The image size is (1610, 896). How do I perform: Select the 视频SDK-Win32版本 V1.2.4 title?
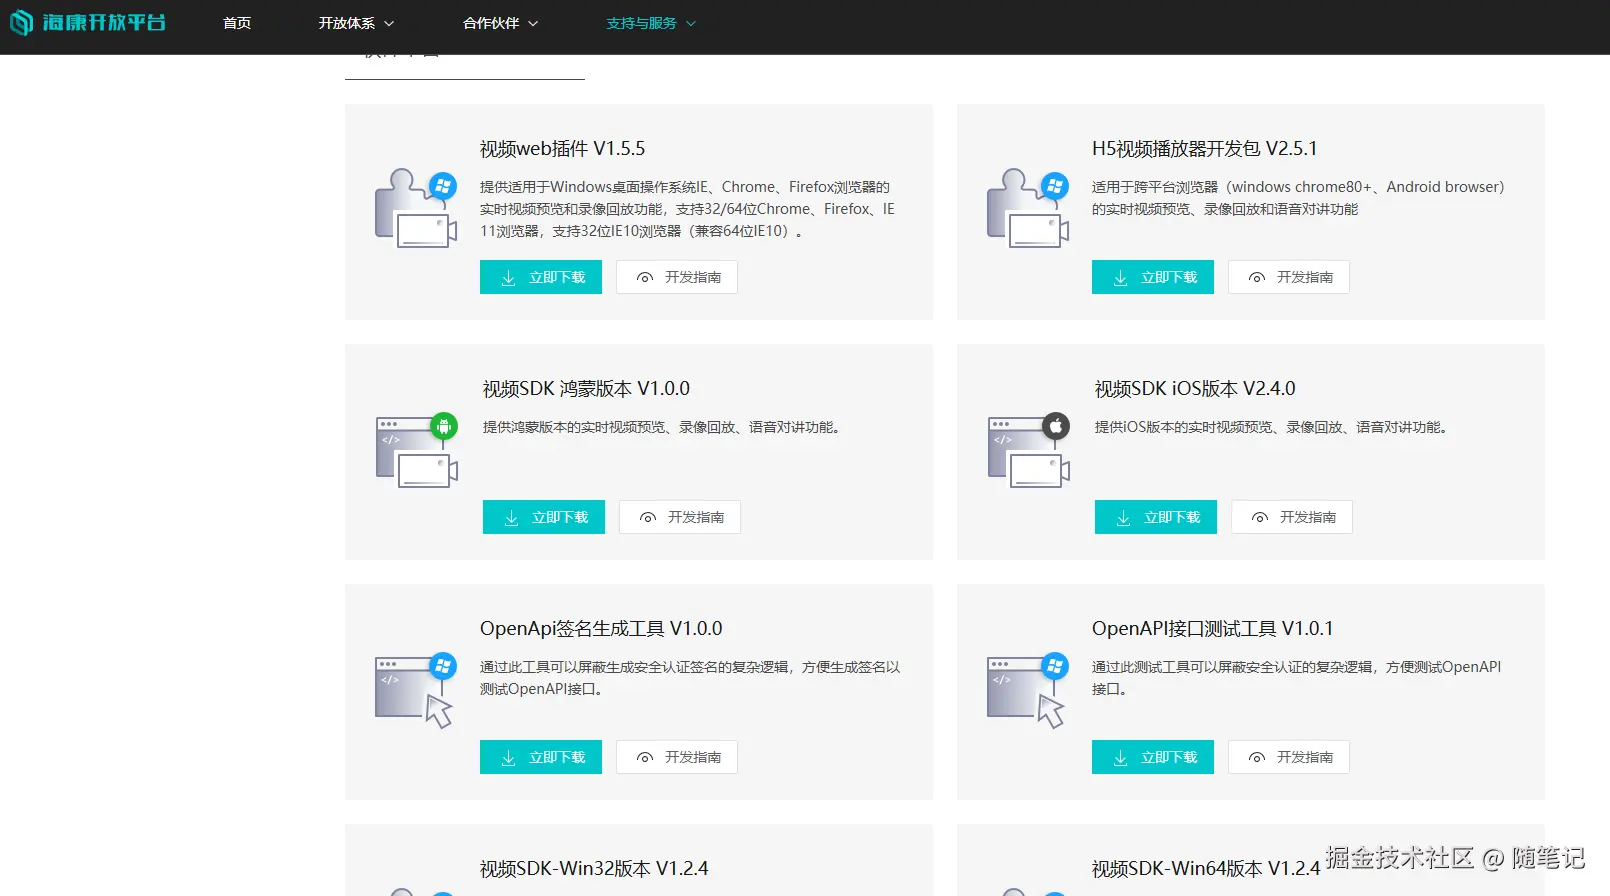pos(594,869)
